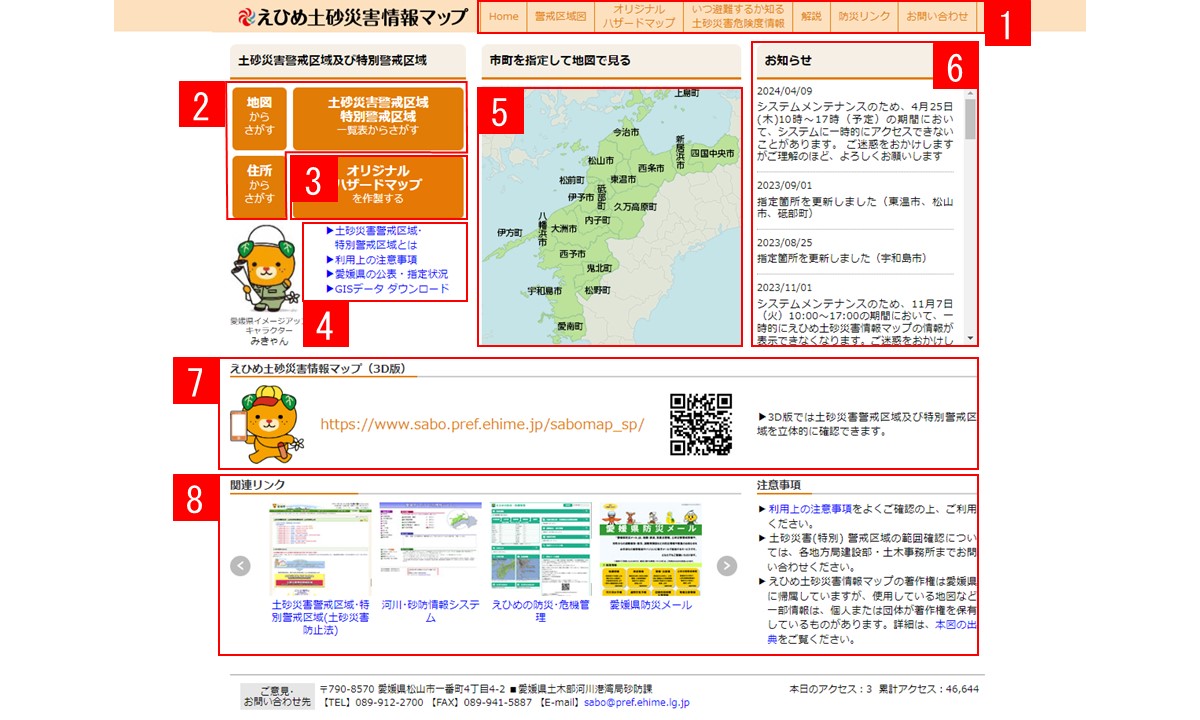The width and height of the screenshot is (1200, 720).
Task: Select 今治市 on the map
Action: pos(626,131)
